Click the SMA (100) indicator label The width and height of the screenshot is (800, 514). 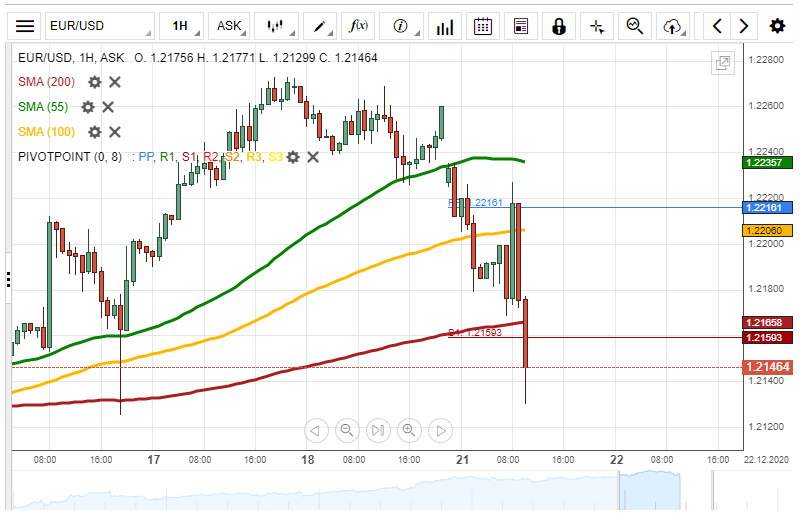click(x=46, y=132)
